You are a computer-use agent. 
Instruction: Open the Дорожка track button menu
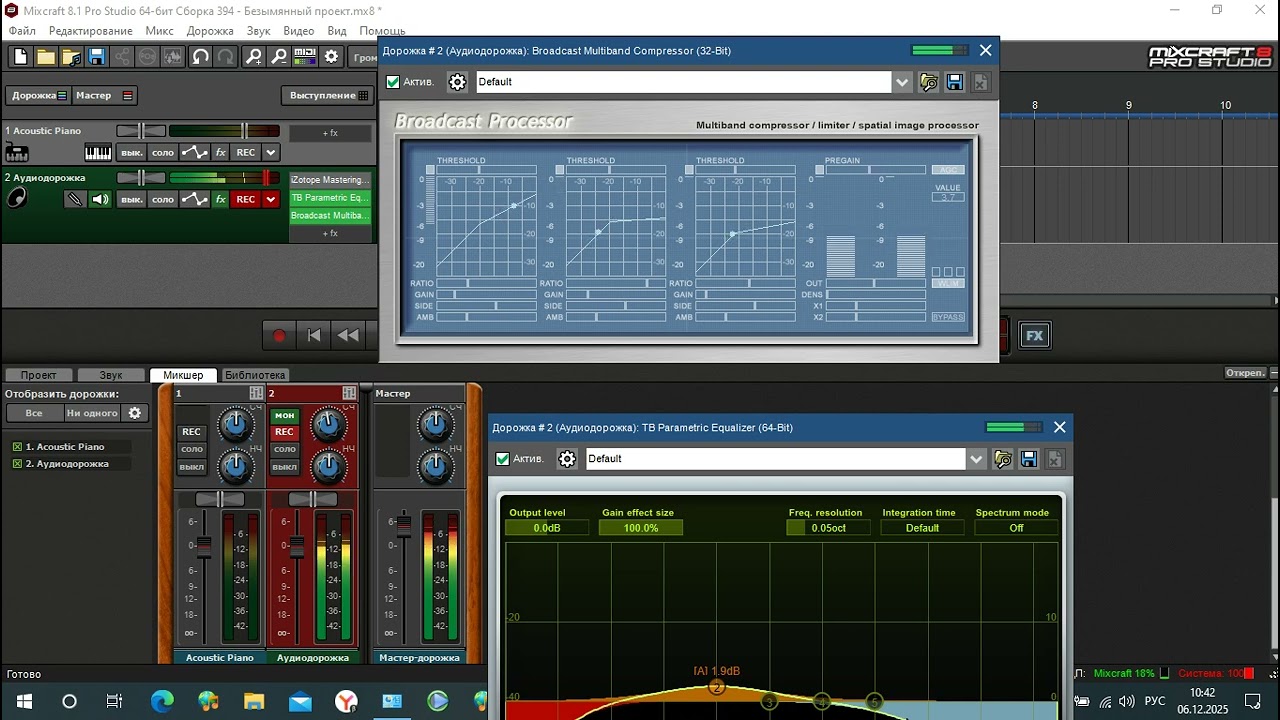[x=39, y=96]
